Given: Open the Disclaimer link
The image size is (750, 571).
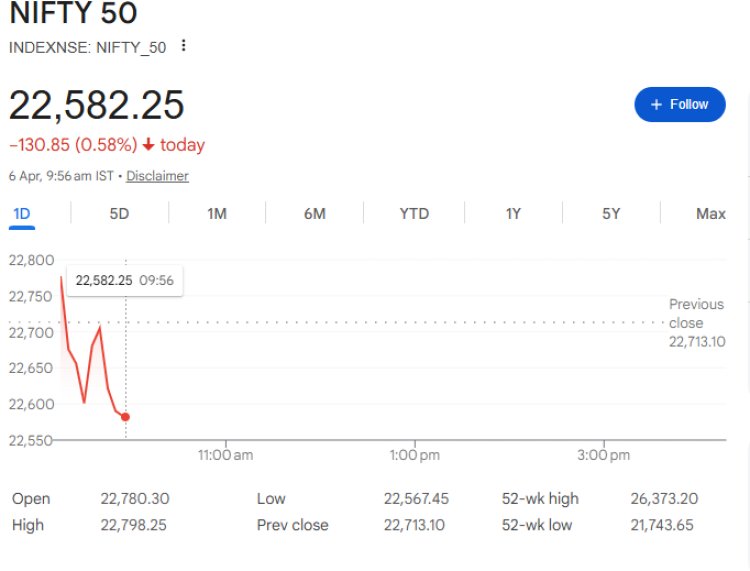Looking at the screenshot, I should click(x=157, y=176).
